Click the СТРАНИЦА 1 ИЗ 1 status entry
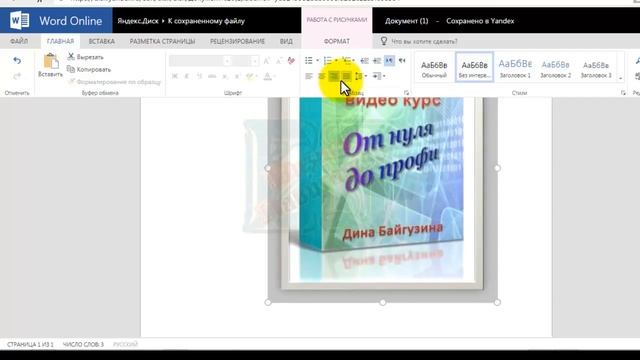Viewport: 640px width, 360px height. (x=30, y=344)
